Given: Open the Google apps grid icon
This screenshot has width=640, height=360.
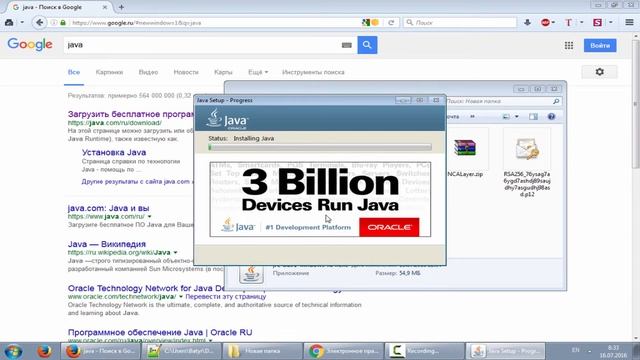Looking at the screenshot, I should (x=569, y=45).
